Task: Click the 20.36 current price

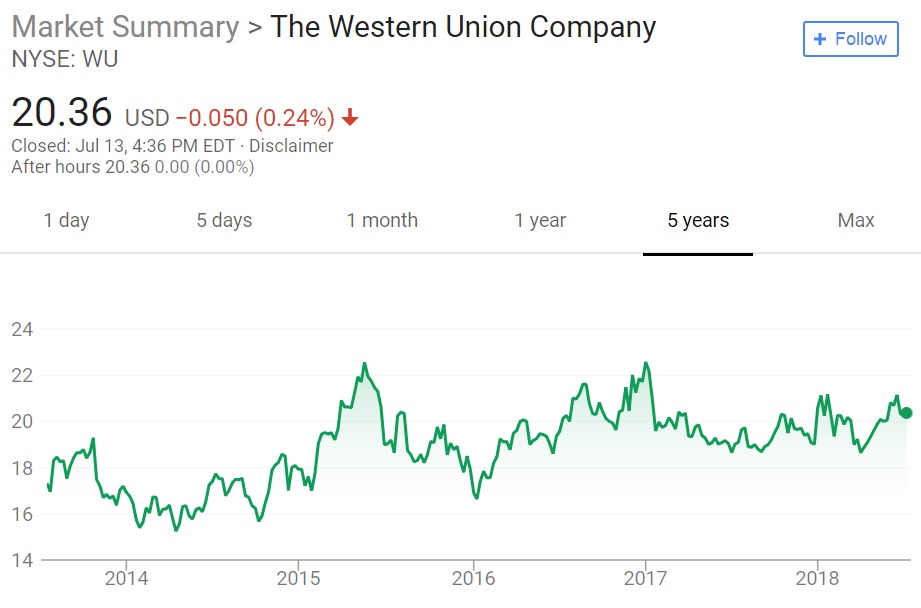Action: coord(61,113)
